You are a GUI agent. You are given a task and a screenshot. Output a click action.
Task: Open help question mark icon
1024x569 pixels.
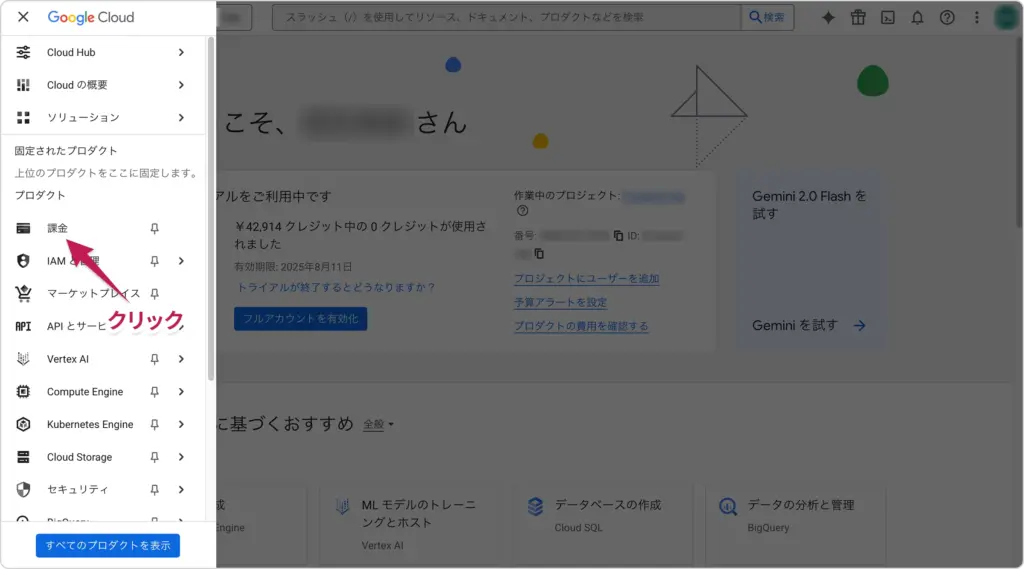click(x=947, y=18)
